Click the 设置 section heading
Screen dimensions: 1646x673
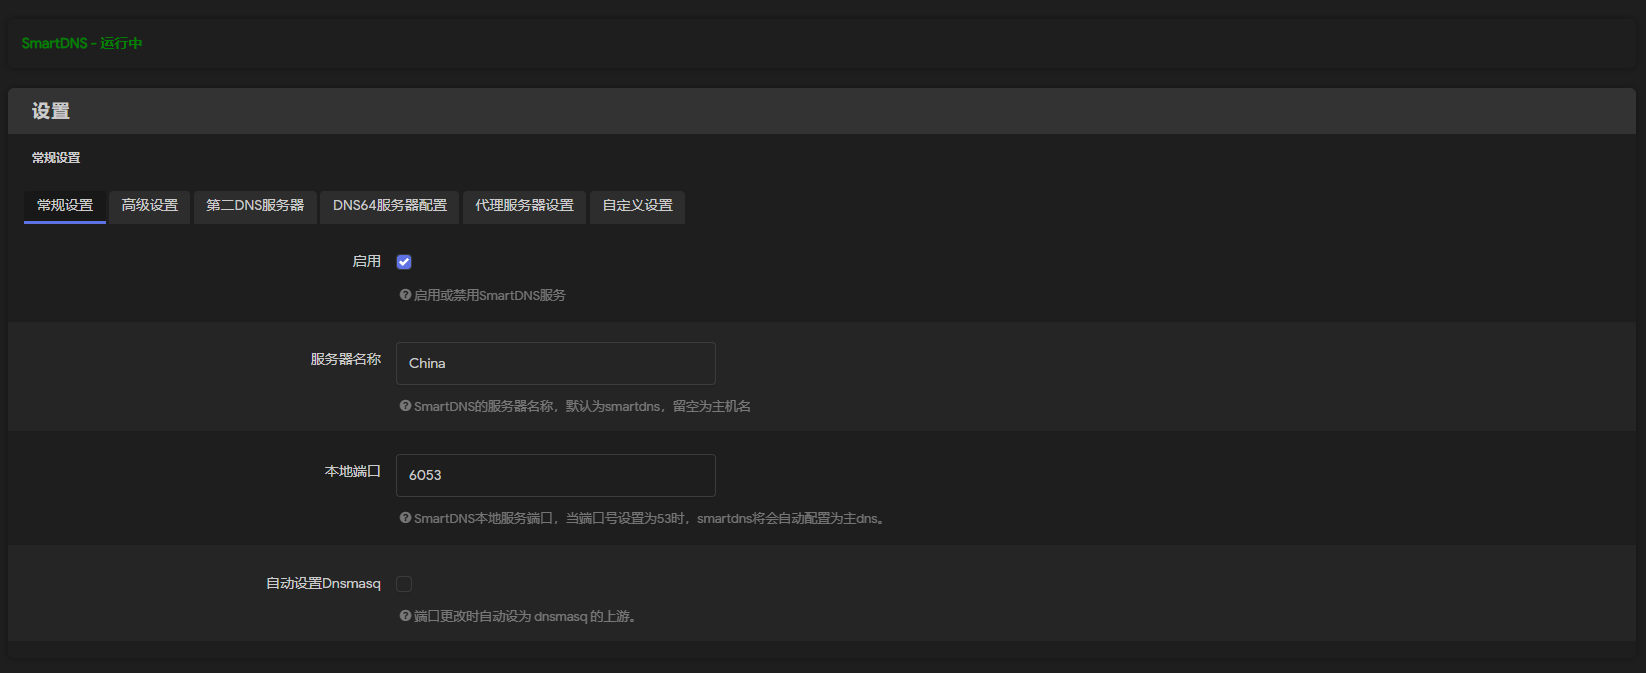51,111
